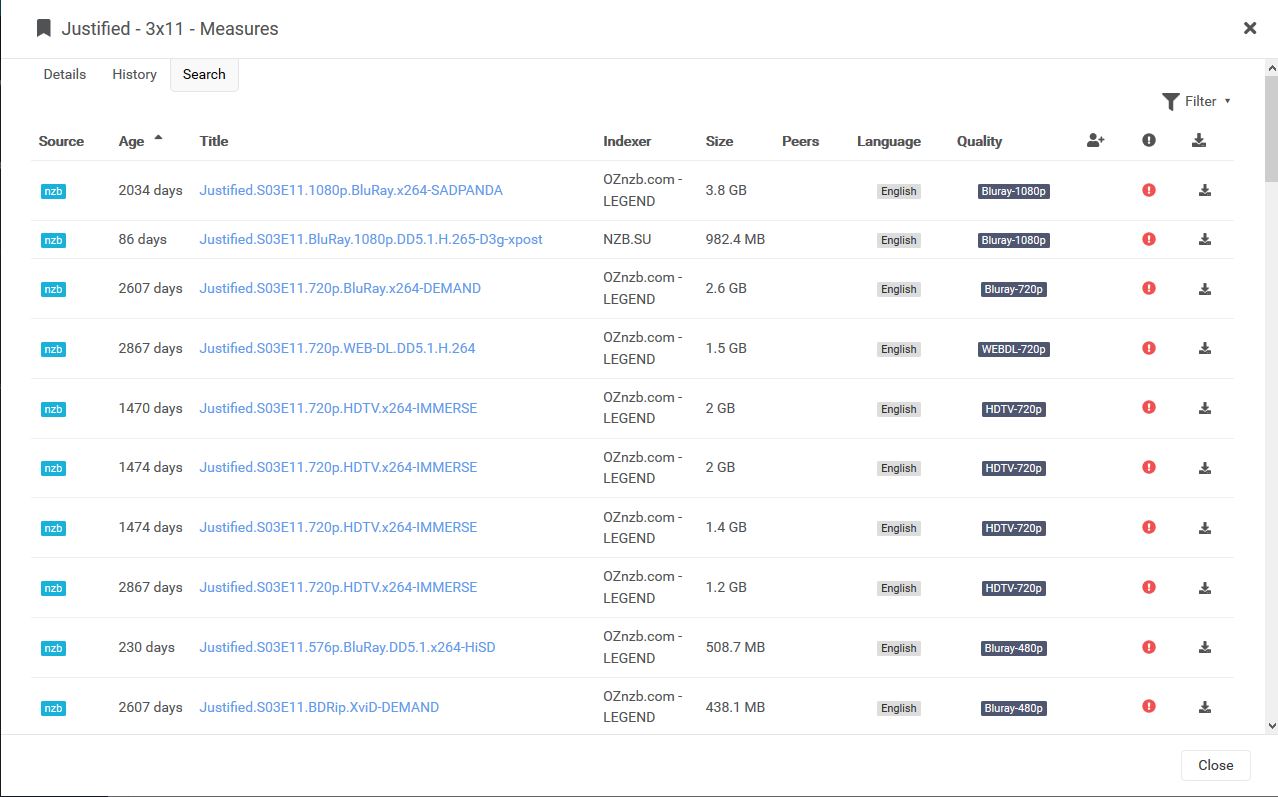Download the 508.7 MB HiSD release

[1204, 647]
